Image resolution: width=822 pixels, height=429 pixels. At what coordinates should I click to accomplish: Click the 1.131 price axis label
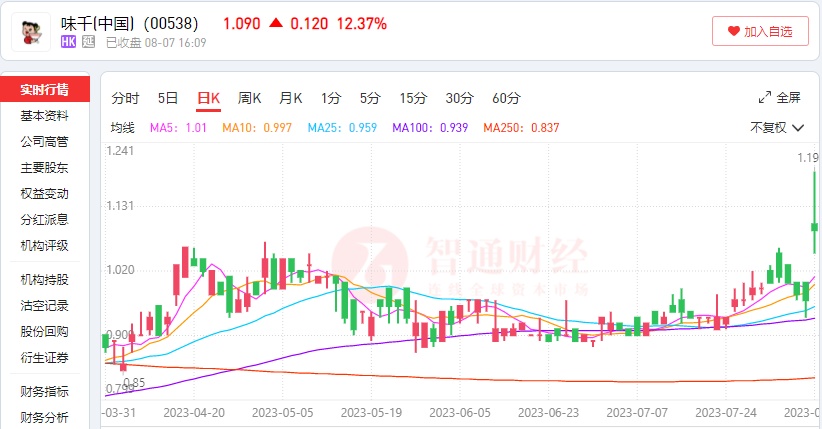point(120,206)
